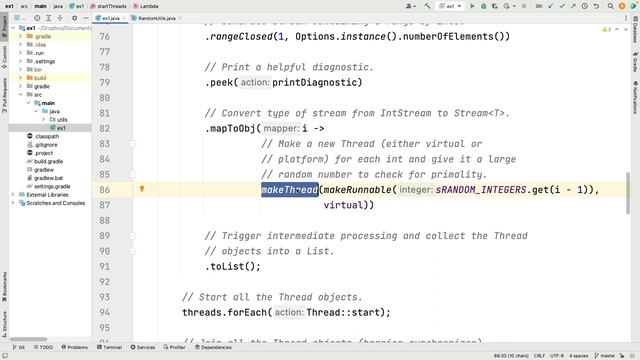
Task: Open the Profiler tool window
Action: tap(175, 347)
